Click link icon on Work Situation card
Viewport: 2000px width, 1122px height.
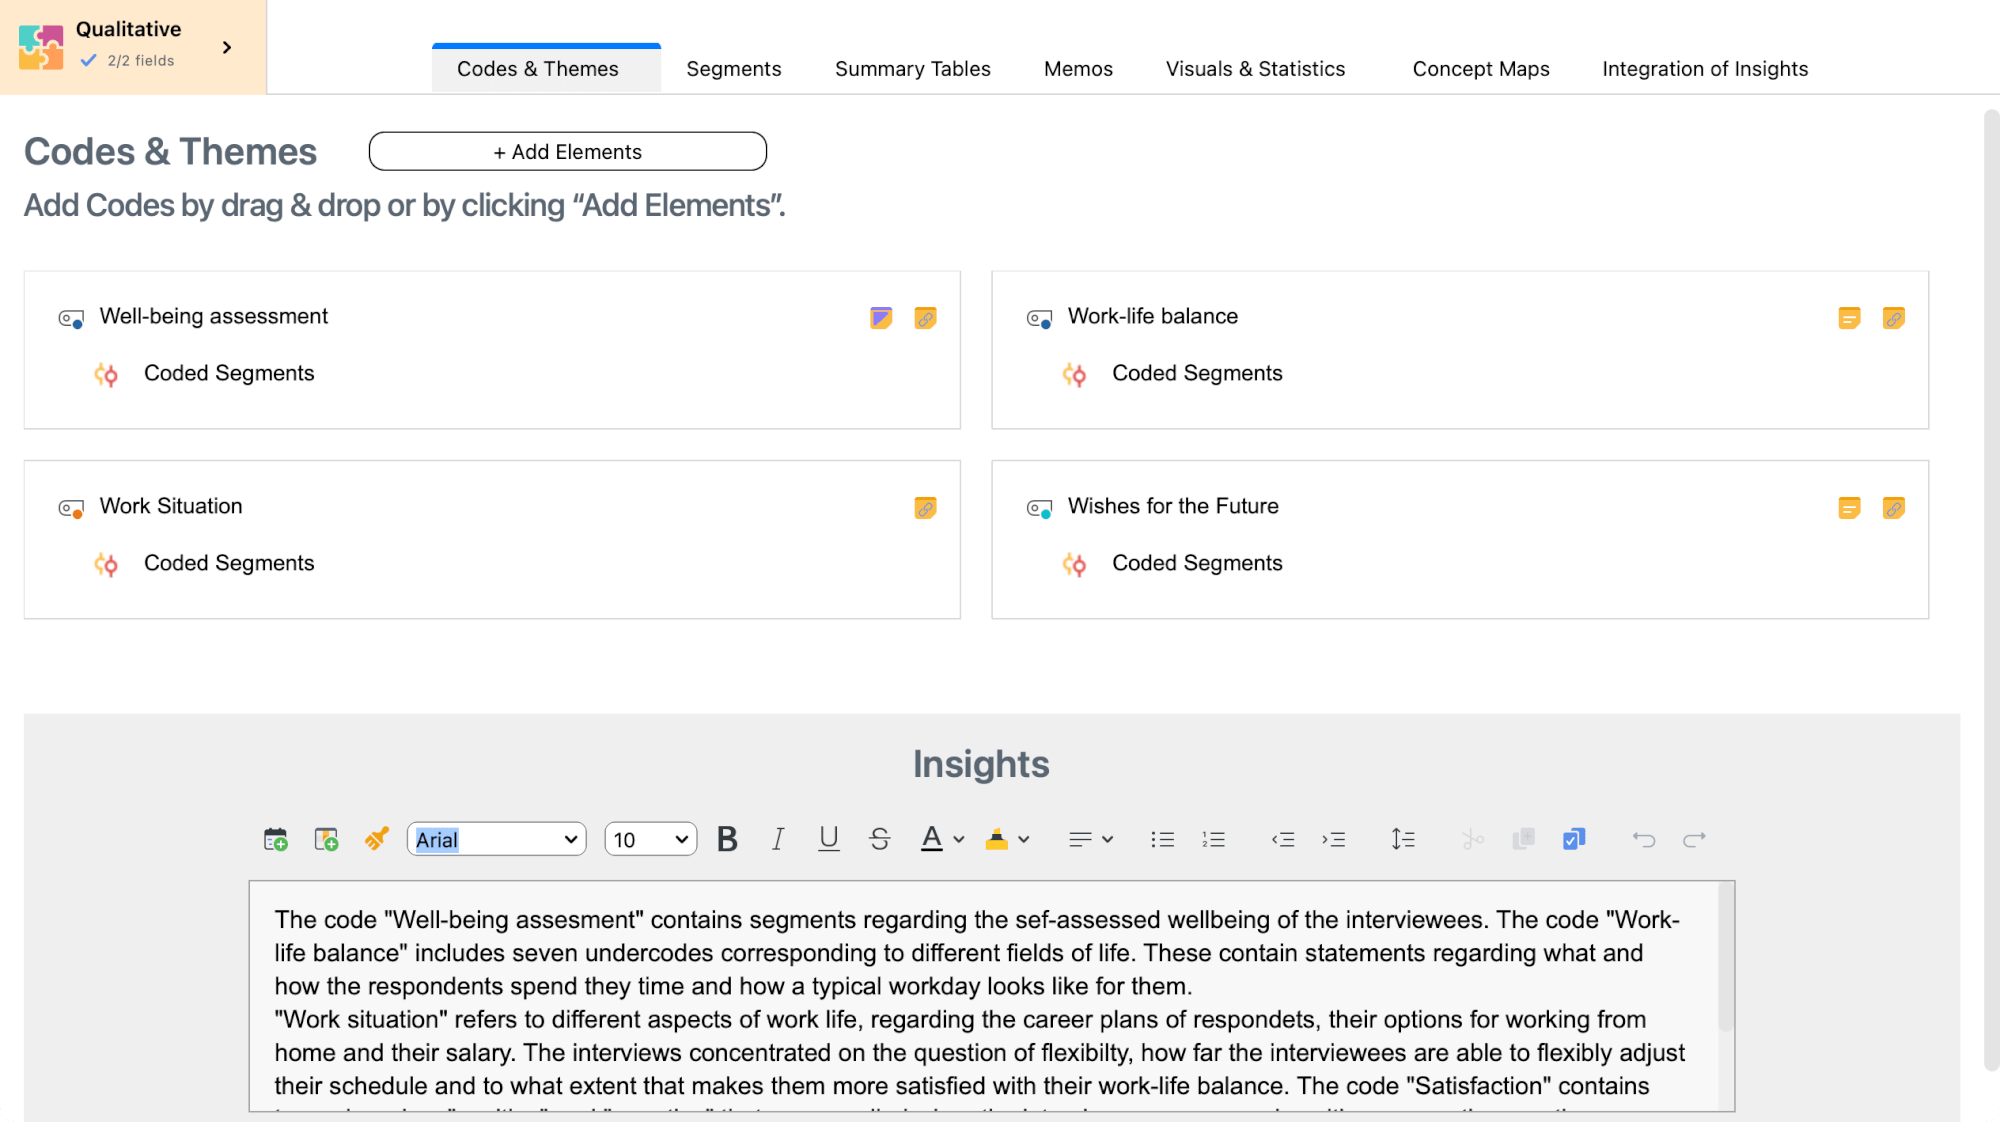coord(925,508)
